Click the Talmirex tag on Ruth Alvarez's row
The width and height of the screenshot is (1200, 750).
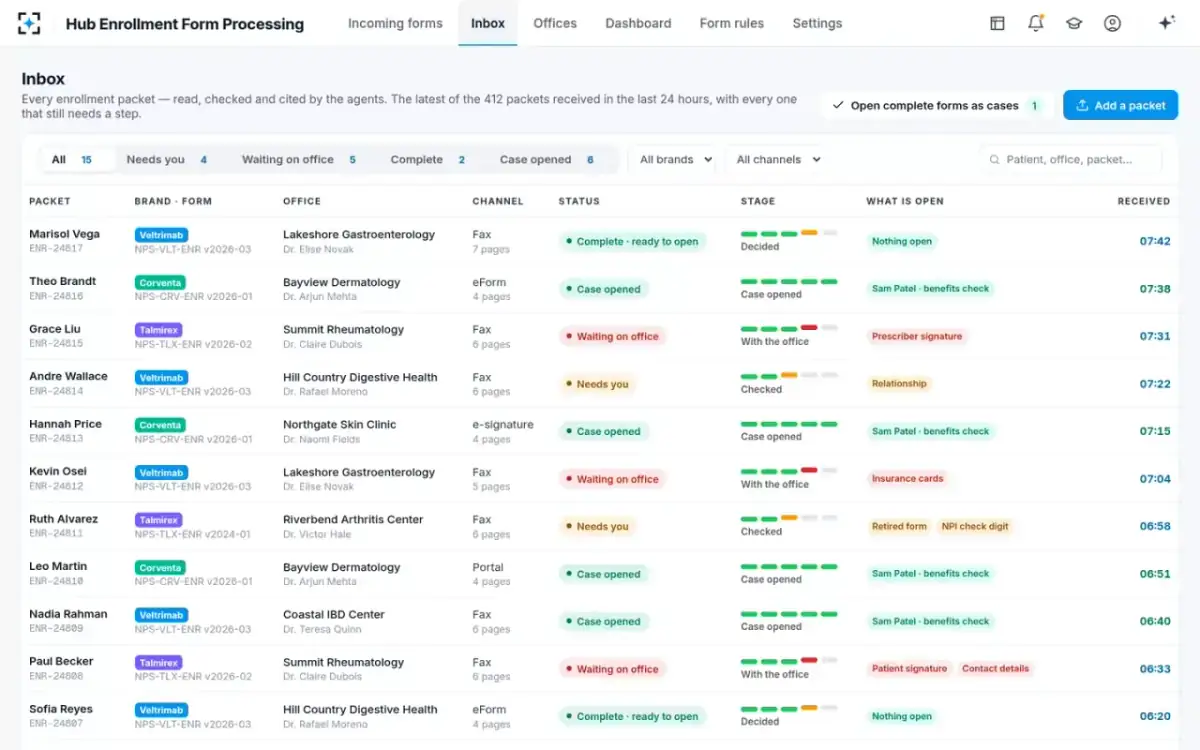pyautogui.click(x=158, y=520)
